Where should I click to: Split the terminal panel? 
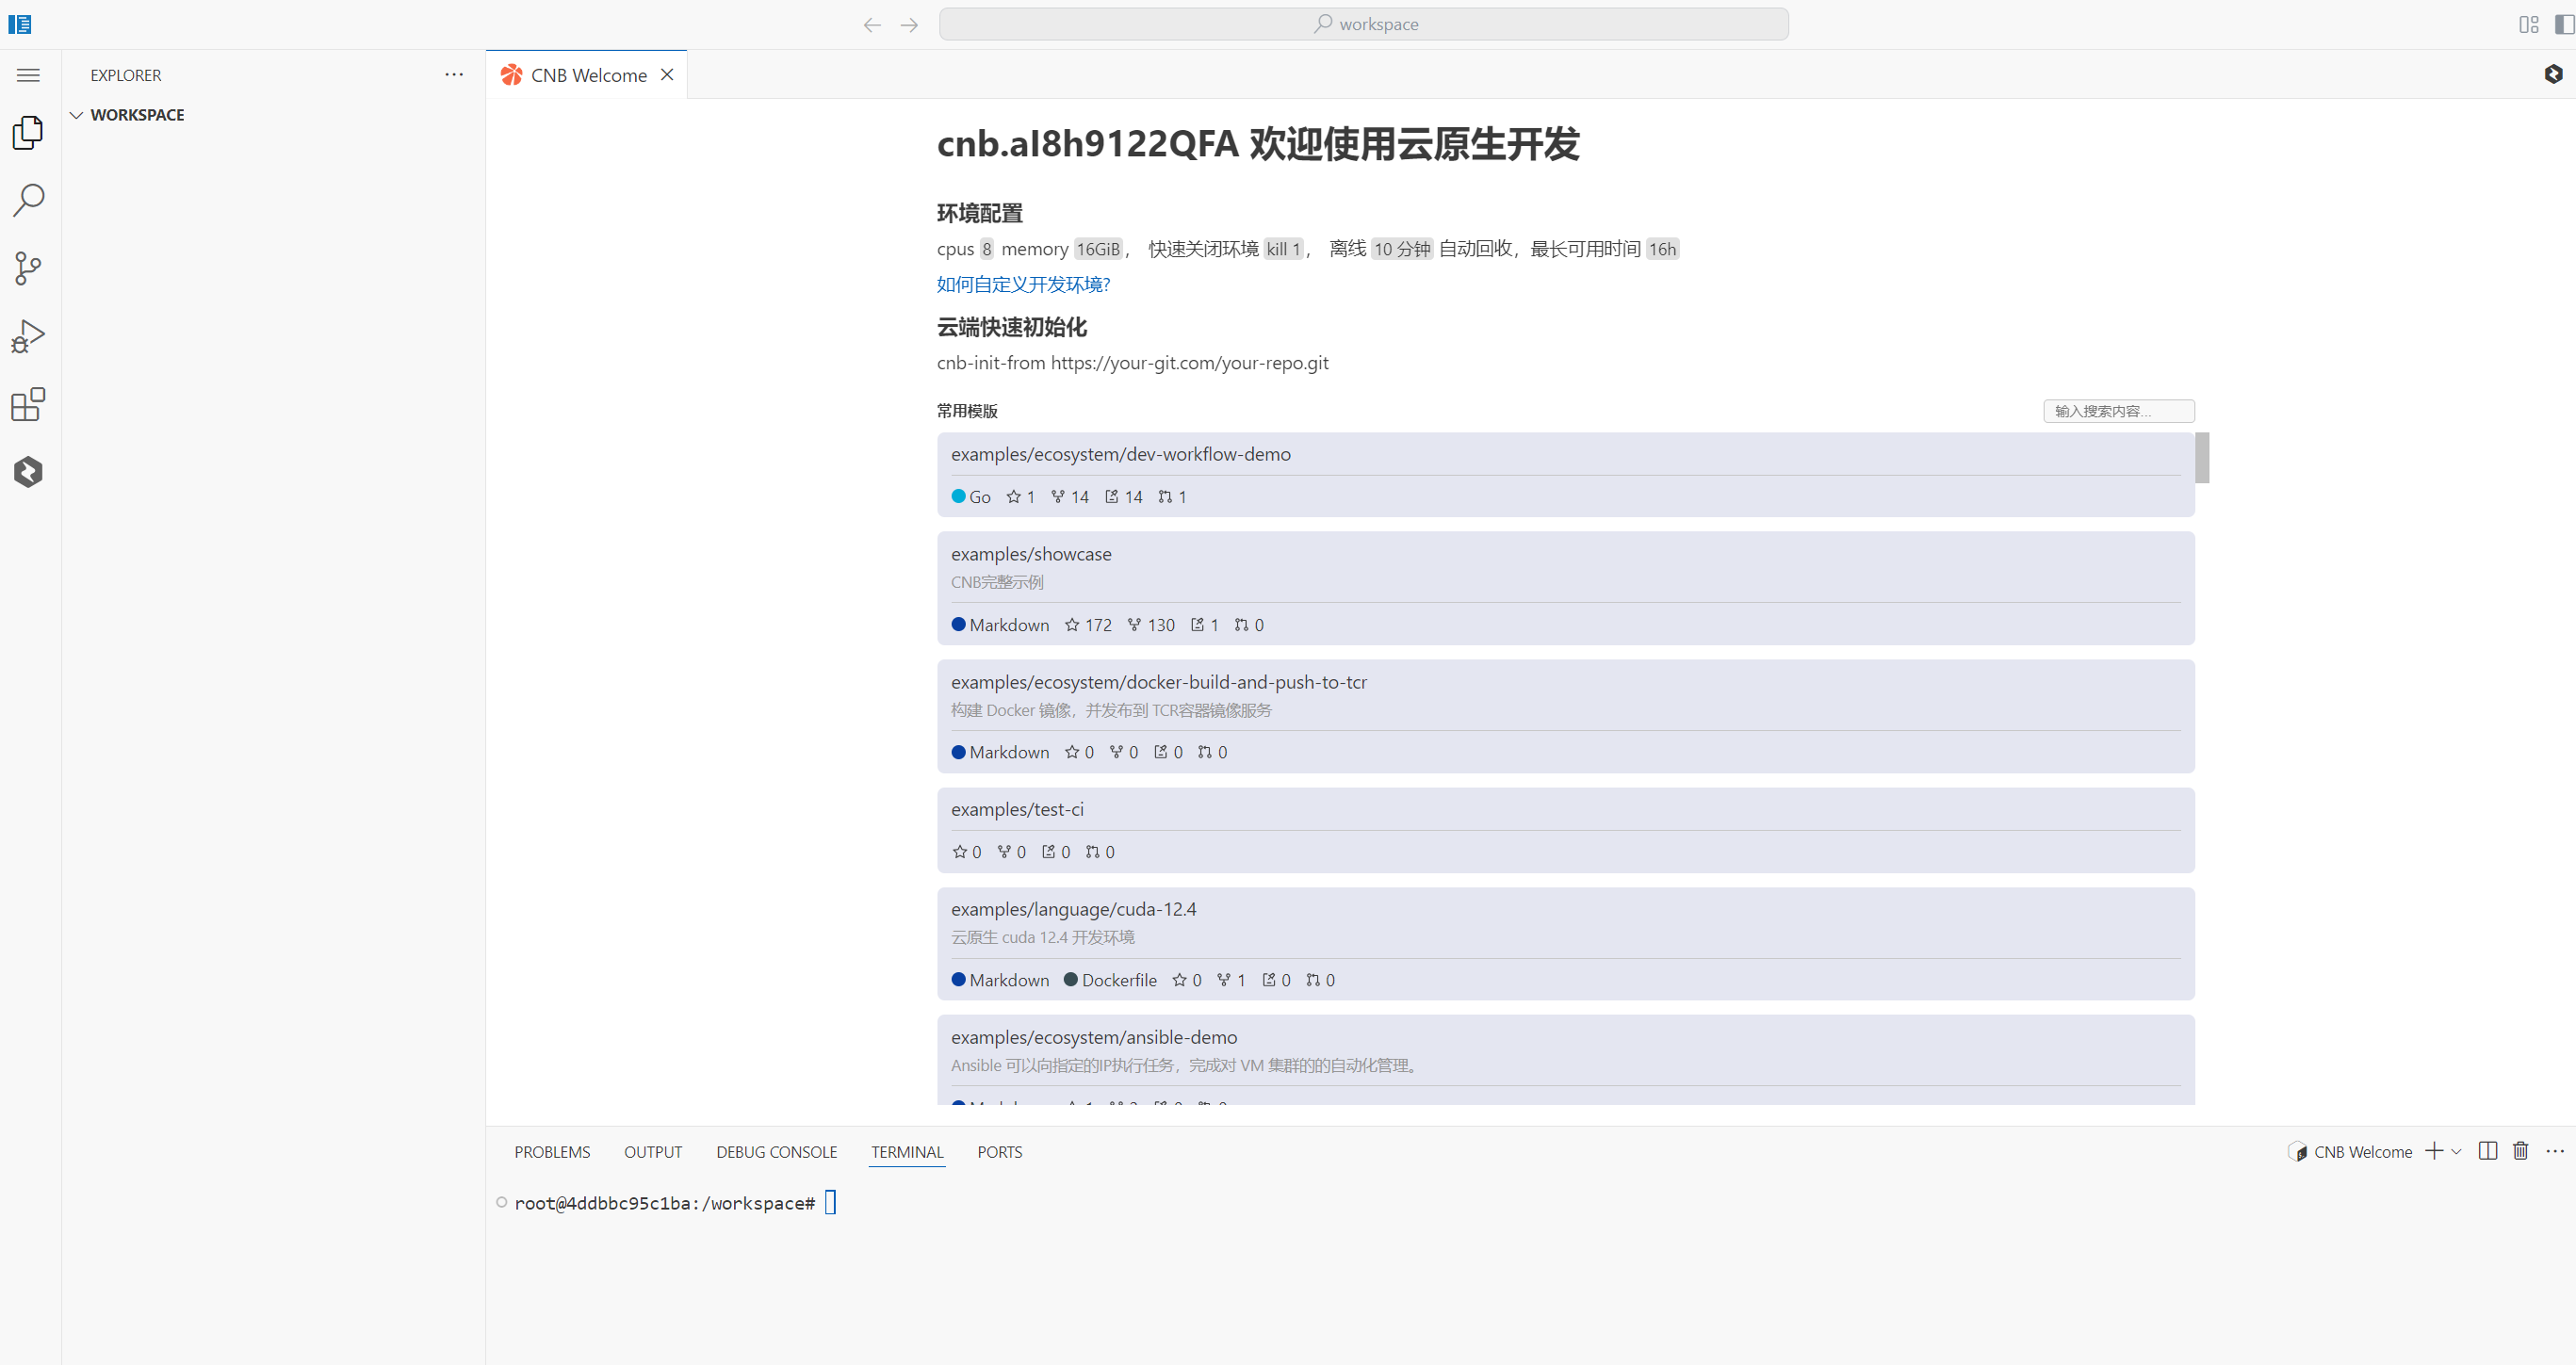point(2488,1151)
